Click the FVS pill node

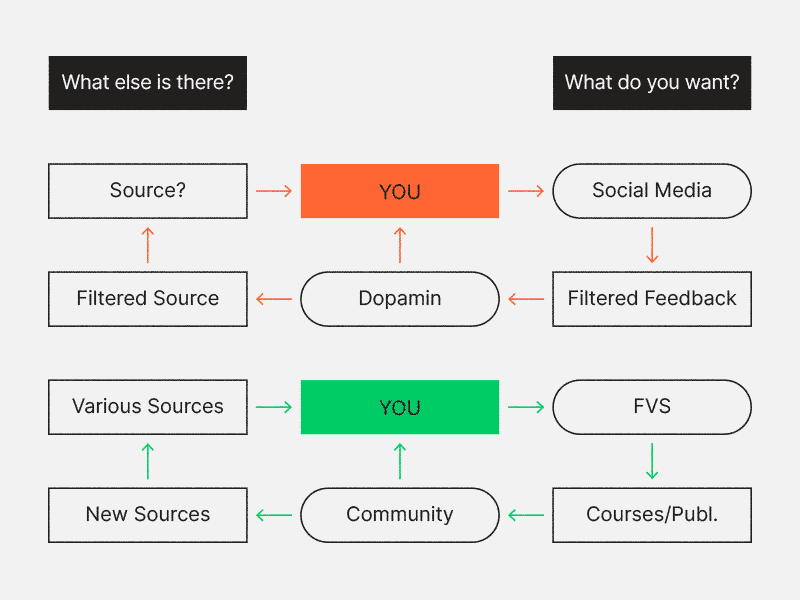(652, 407)
